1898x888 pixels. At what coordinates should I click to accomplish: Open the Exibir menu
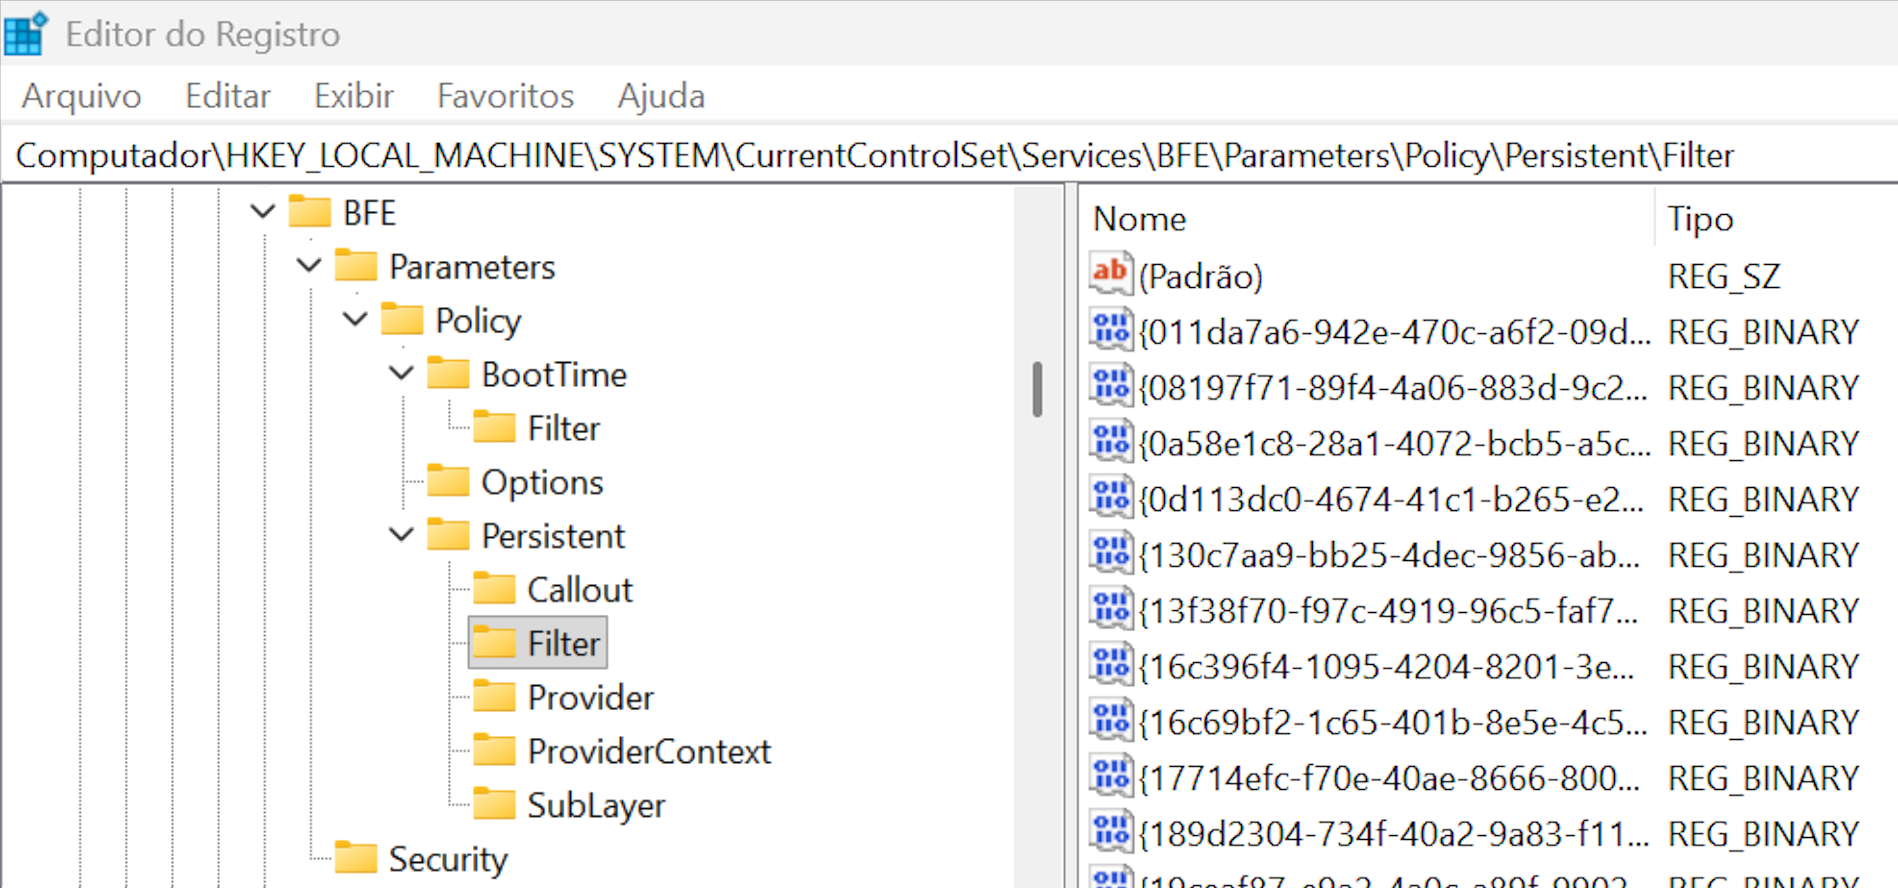click(x=353, y=96)
